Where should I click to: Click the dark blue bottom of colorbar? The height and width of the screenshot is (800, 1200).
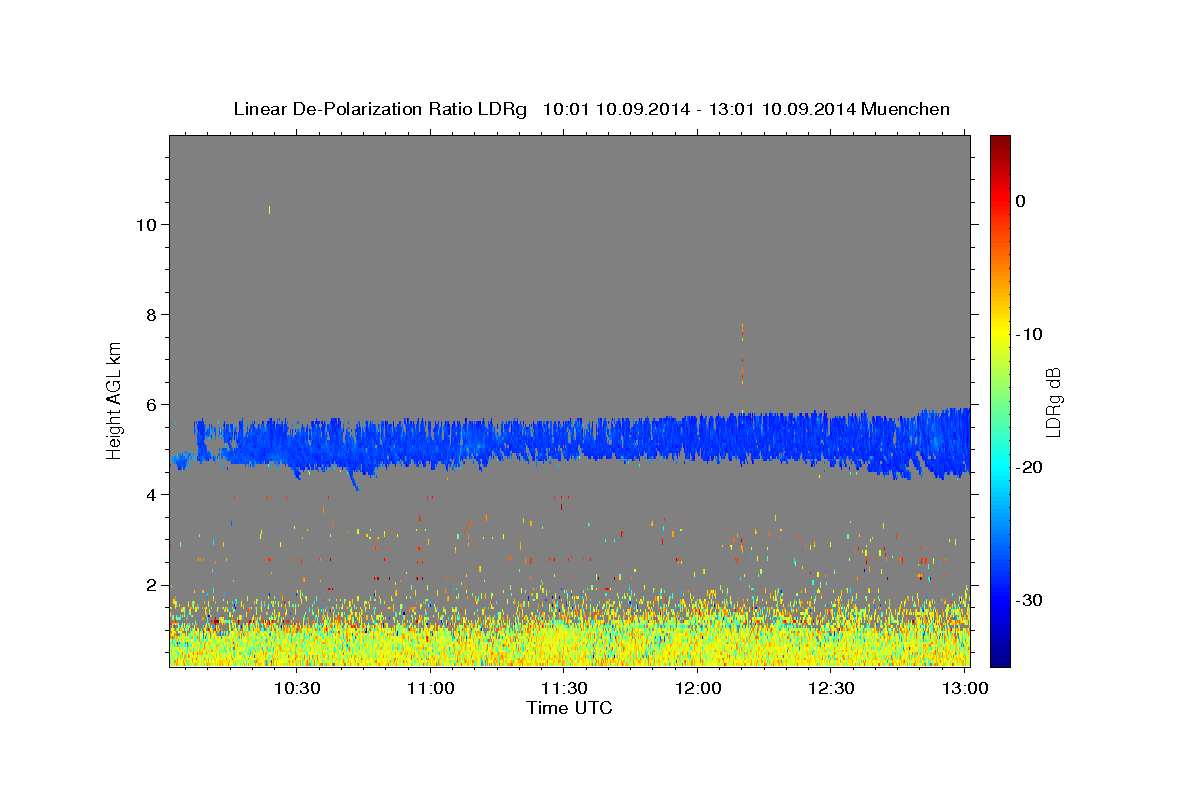point(1000,658)
